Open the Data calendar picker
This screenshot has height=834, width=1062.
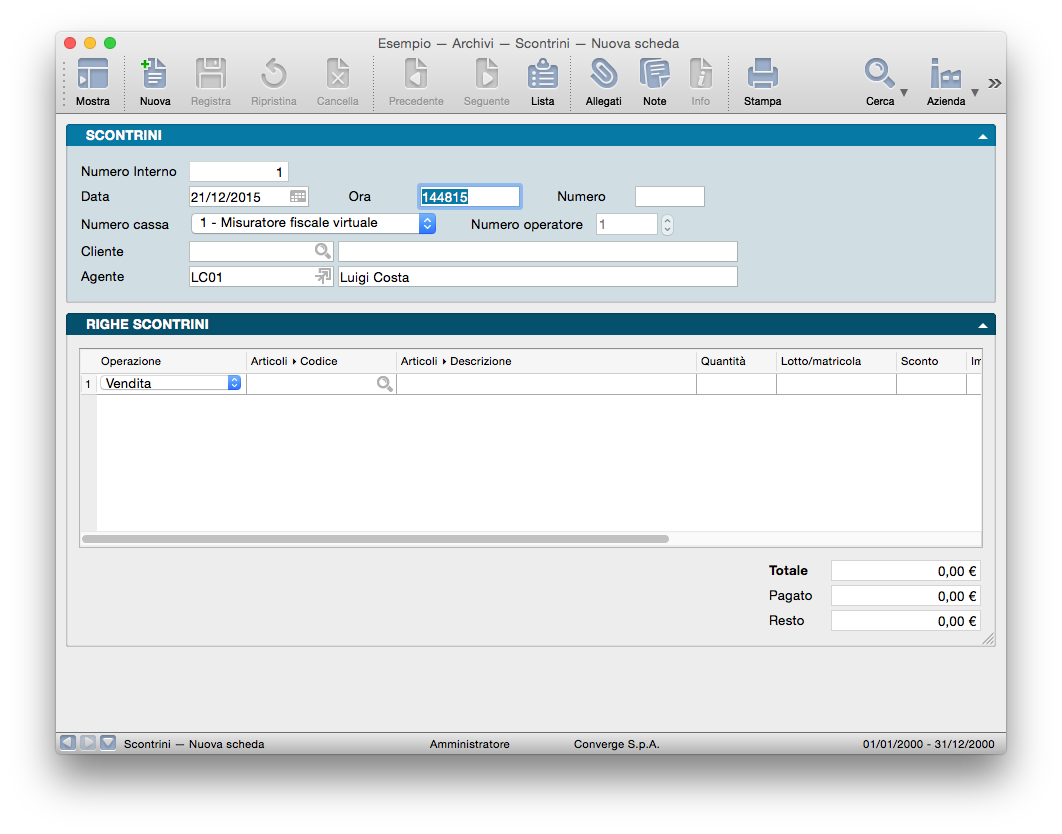[x=298, y=196]
